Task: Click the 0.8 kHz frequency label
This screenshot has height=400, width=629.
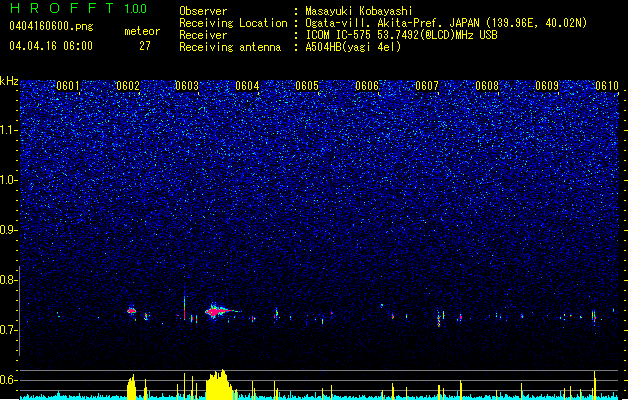Action: (8, 280)
